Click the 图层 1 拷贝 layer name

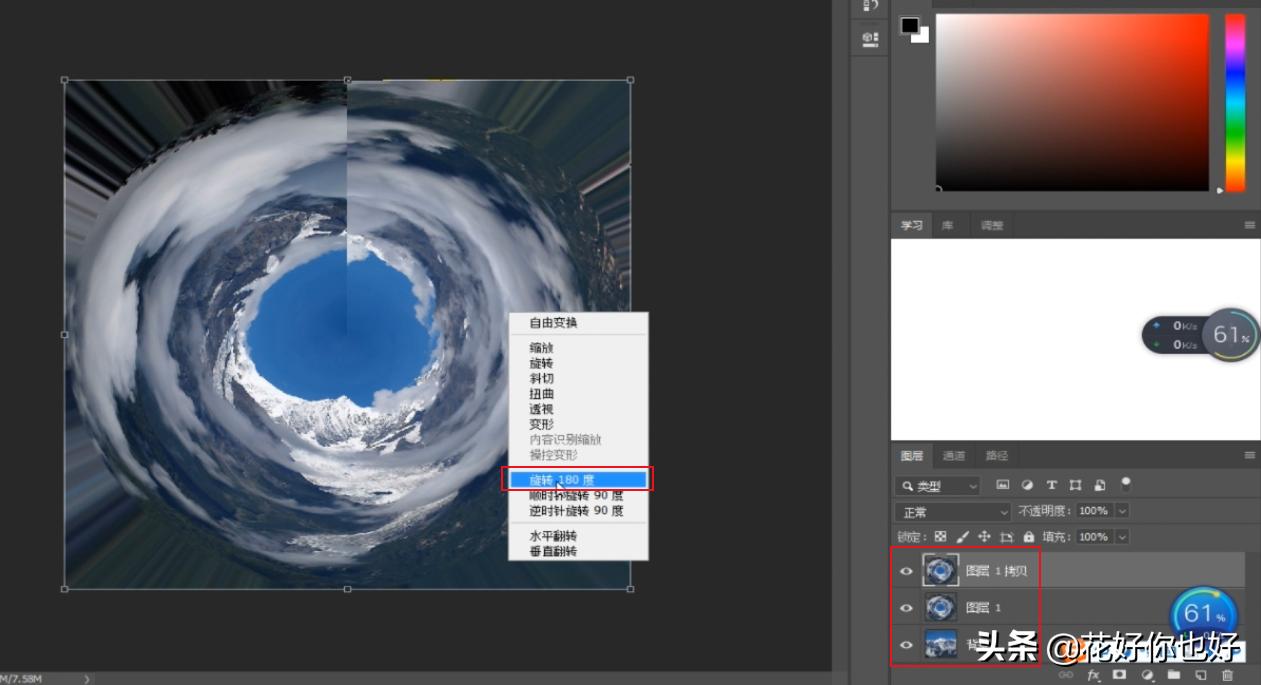coord(997,571)
